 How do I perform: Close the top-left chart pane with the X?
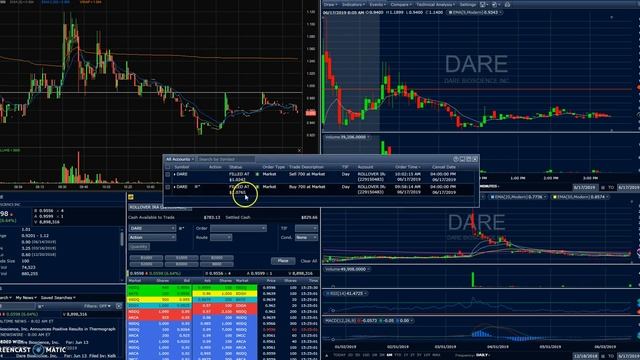(x=300, y=151)
